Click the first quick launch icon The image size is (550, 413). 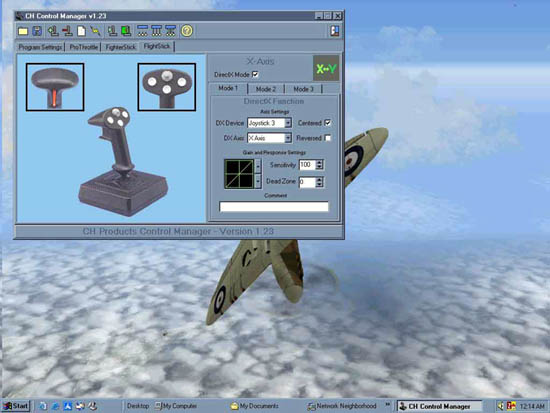(43, 406)
